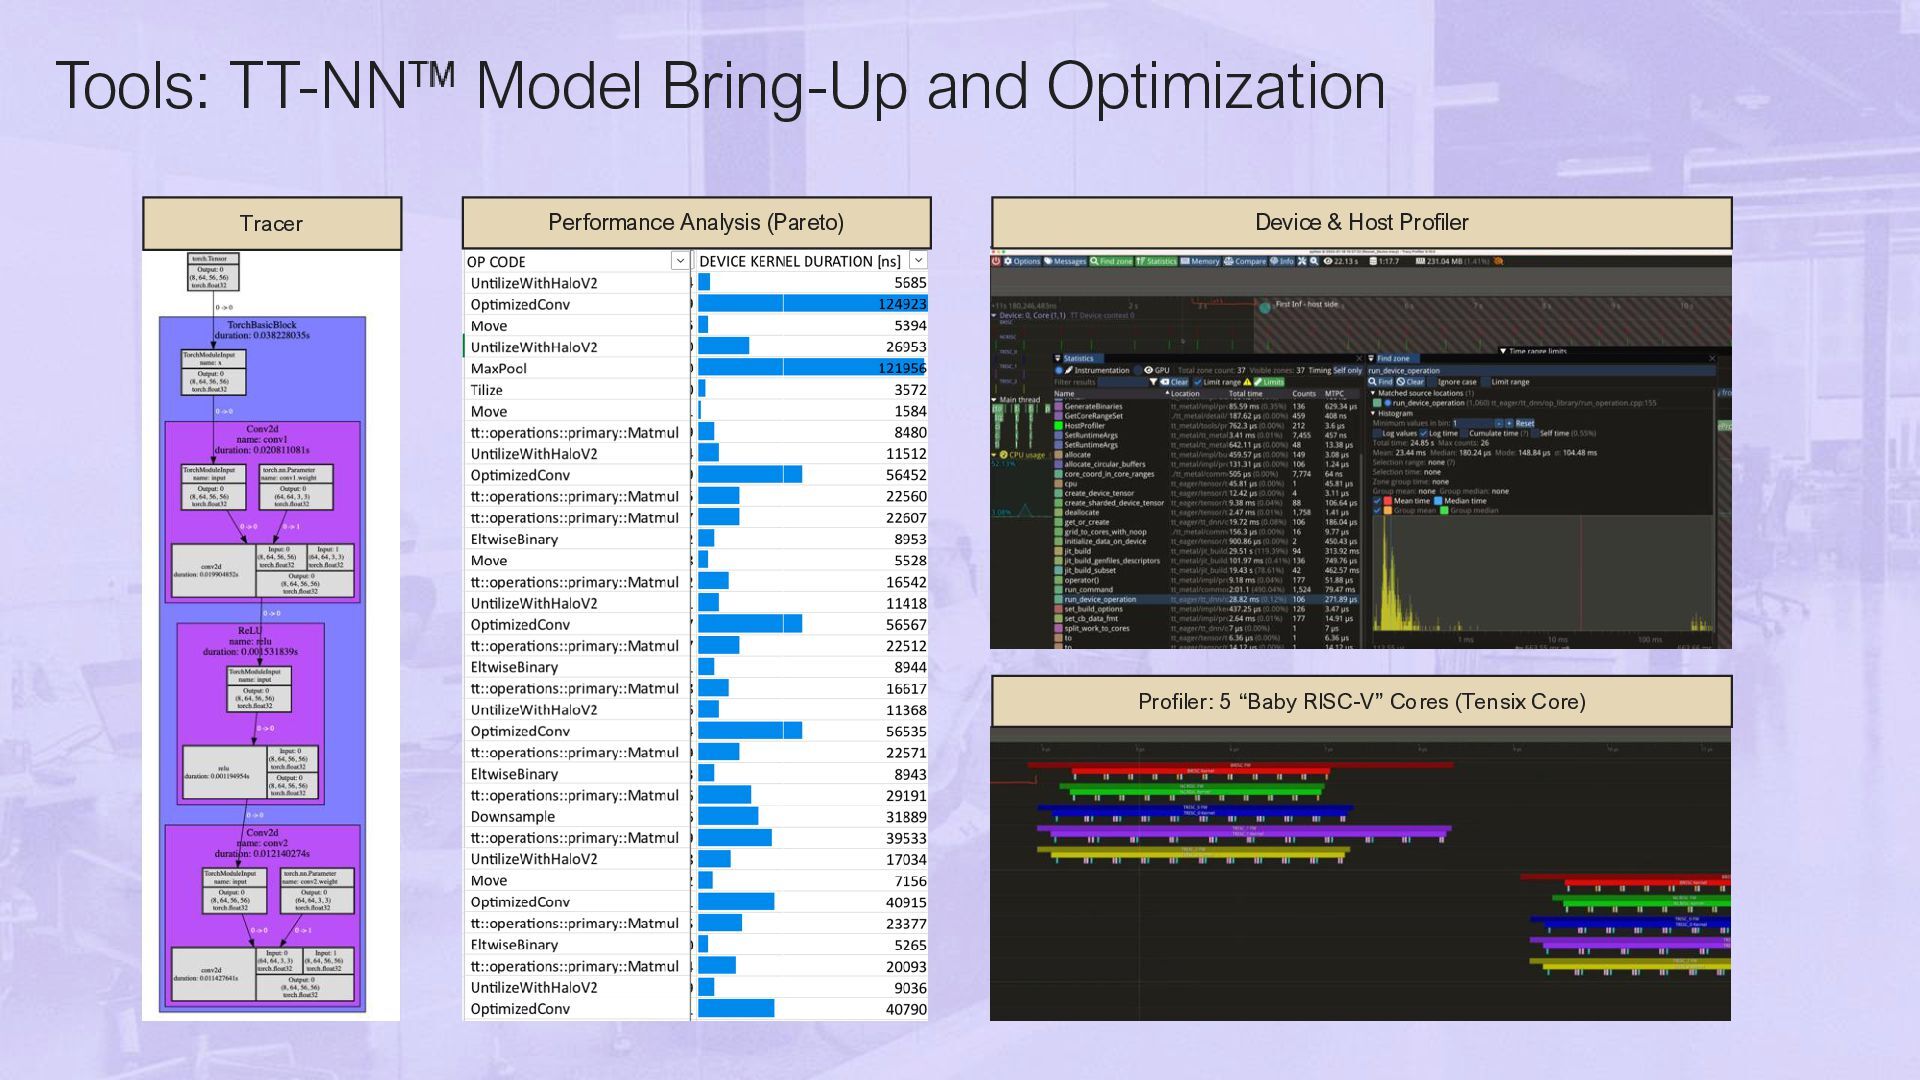Viewport: 1920px width, 1080px height.
Task: Click the red power connection icon
Action: coord(996,261)
